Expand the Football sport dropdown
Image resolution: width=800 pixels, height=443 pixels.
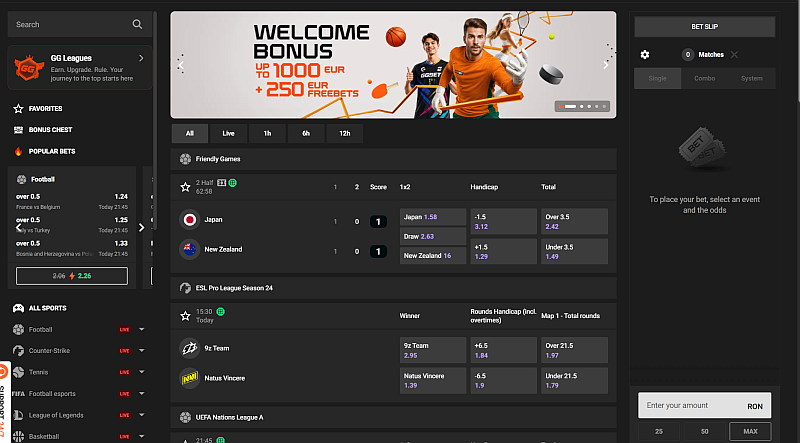click(142, 329)
